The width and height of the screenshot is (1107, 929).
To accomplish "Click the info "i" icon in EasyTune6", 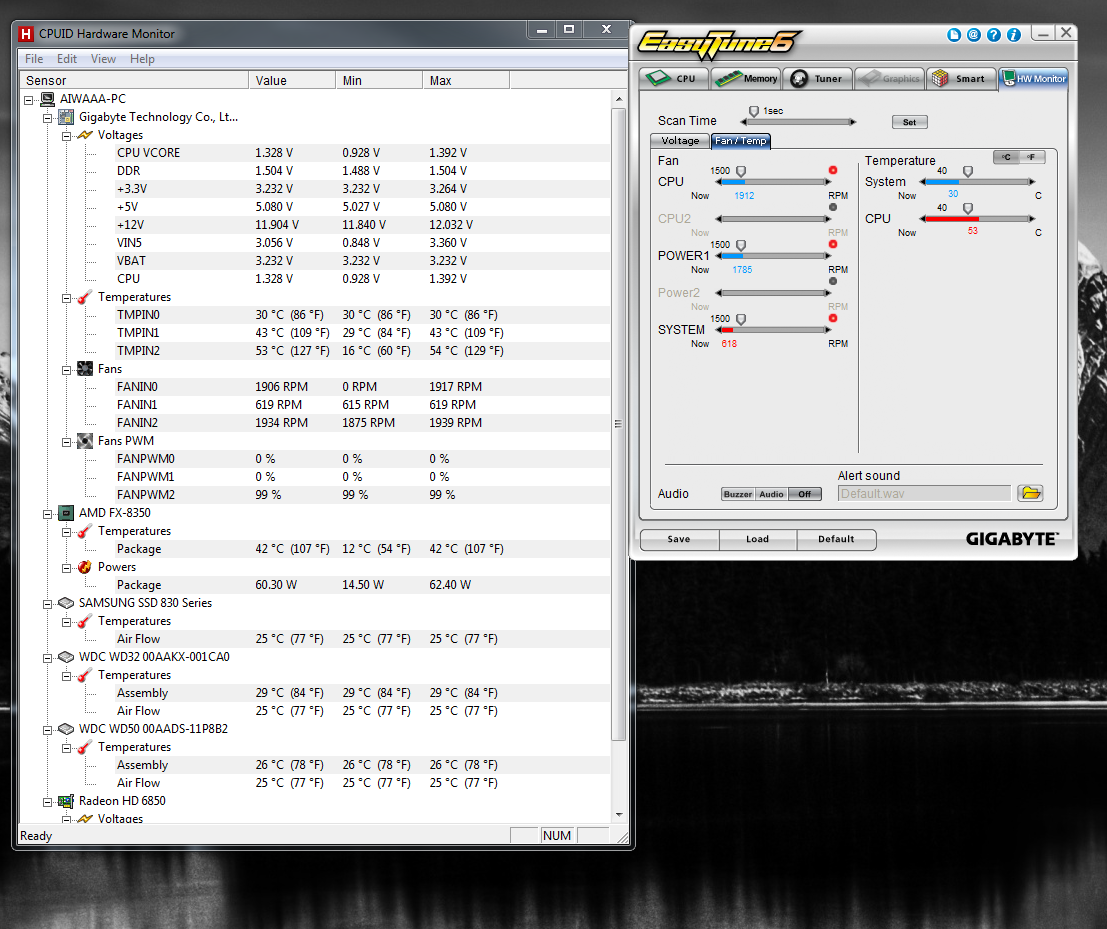I will pyautogui.click(x=1014, y=35).
